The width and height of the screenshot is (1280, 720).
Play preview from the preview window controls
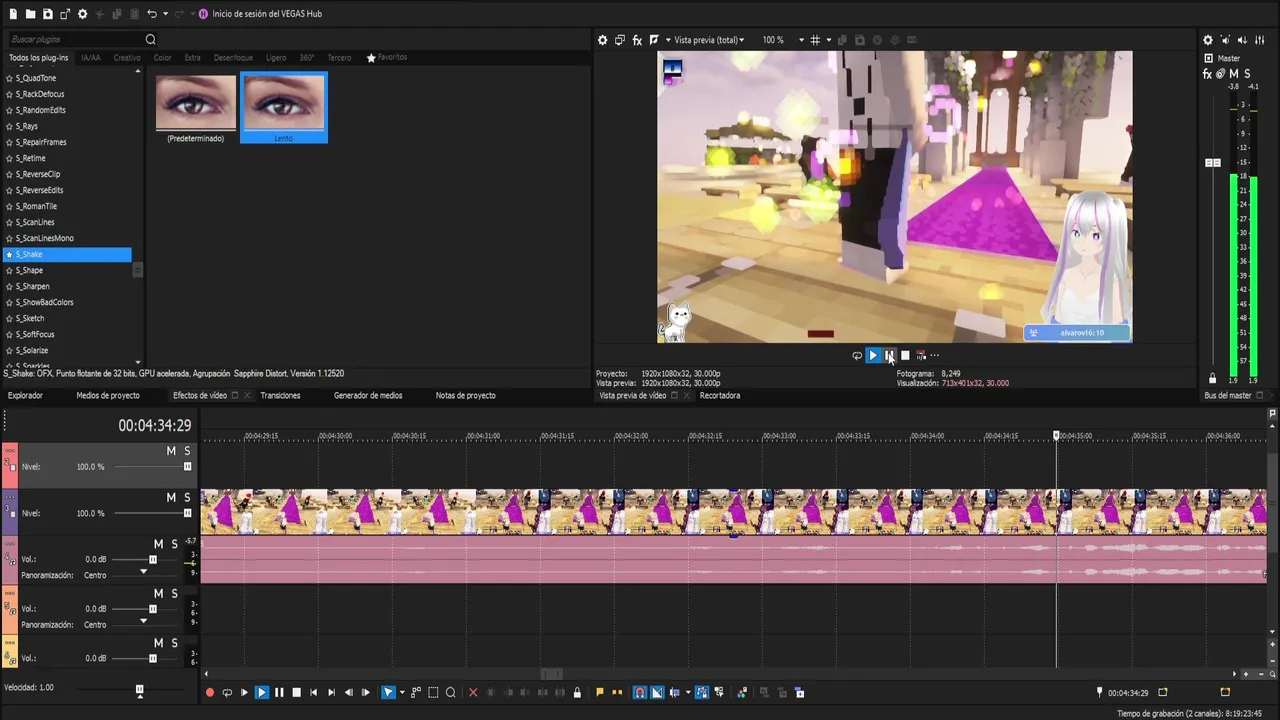point(873,355)
